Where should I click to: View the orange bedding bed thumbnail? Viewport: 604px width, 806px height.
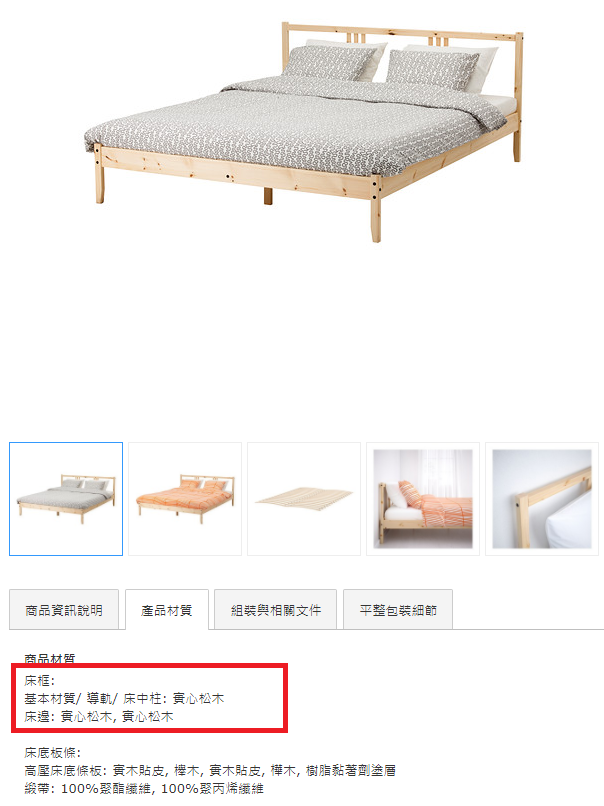click(x=185, y=499)
